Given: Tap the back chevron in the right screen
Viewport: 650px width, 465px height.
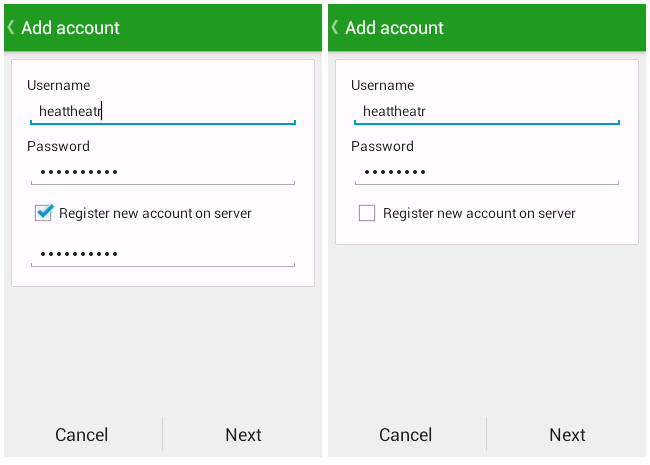Looking at the screenshot, I should click(x=335, y=27).
